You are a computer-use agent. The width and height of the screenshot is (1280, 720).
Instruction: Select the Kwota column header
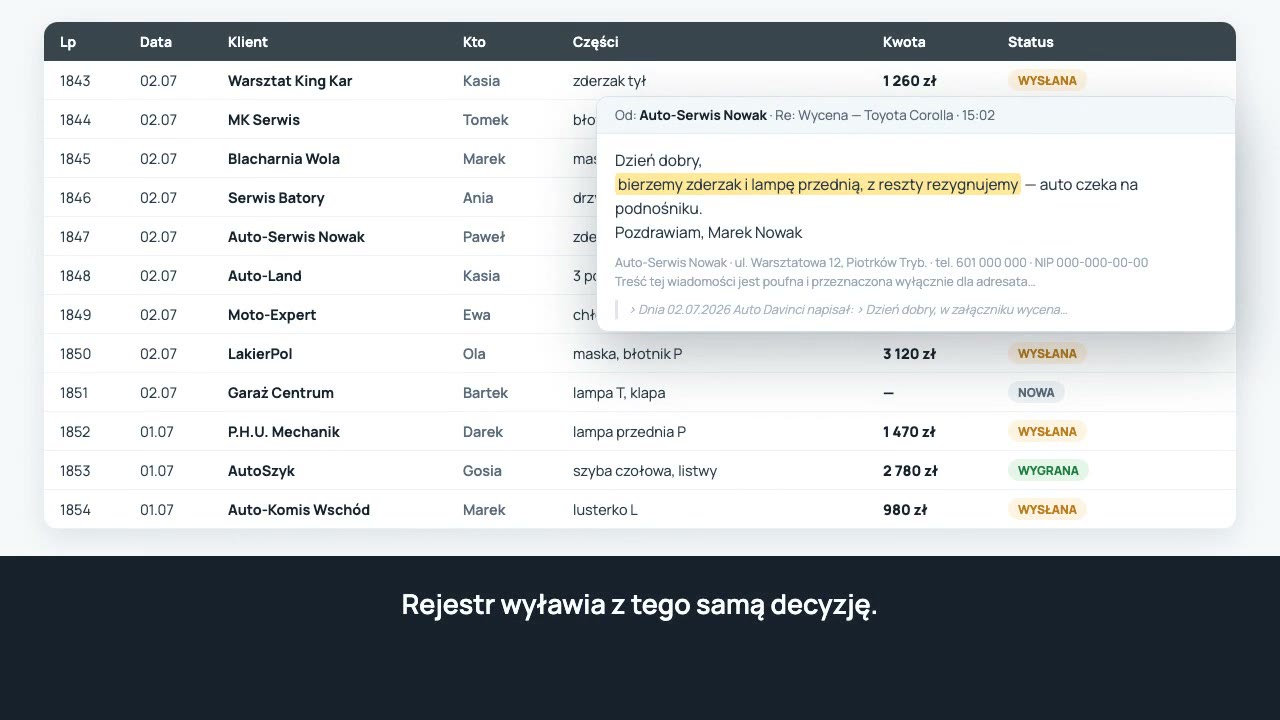[904, 42]
